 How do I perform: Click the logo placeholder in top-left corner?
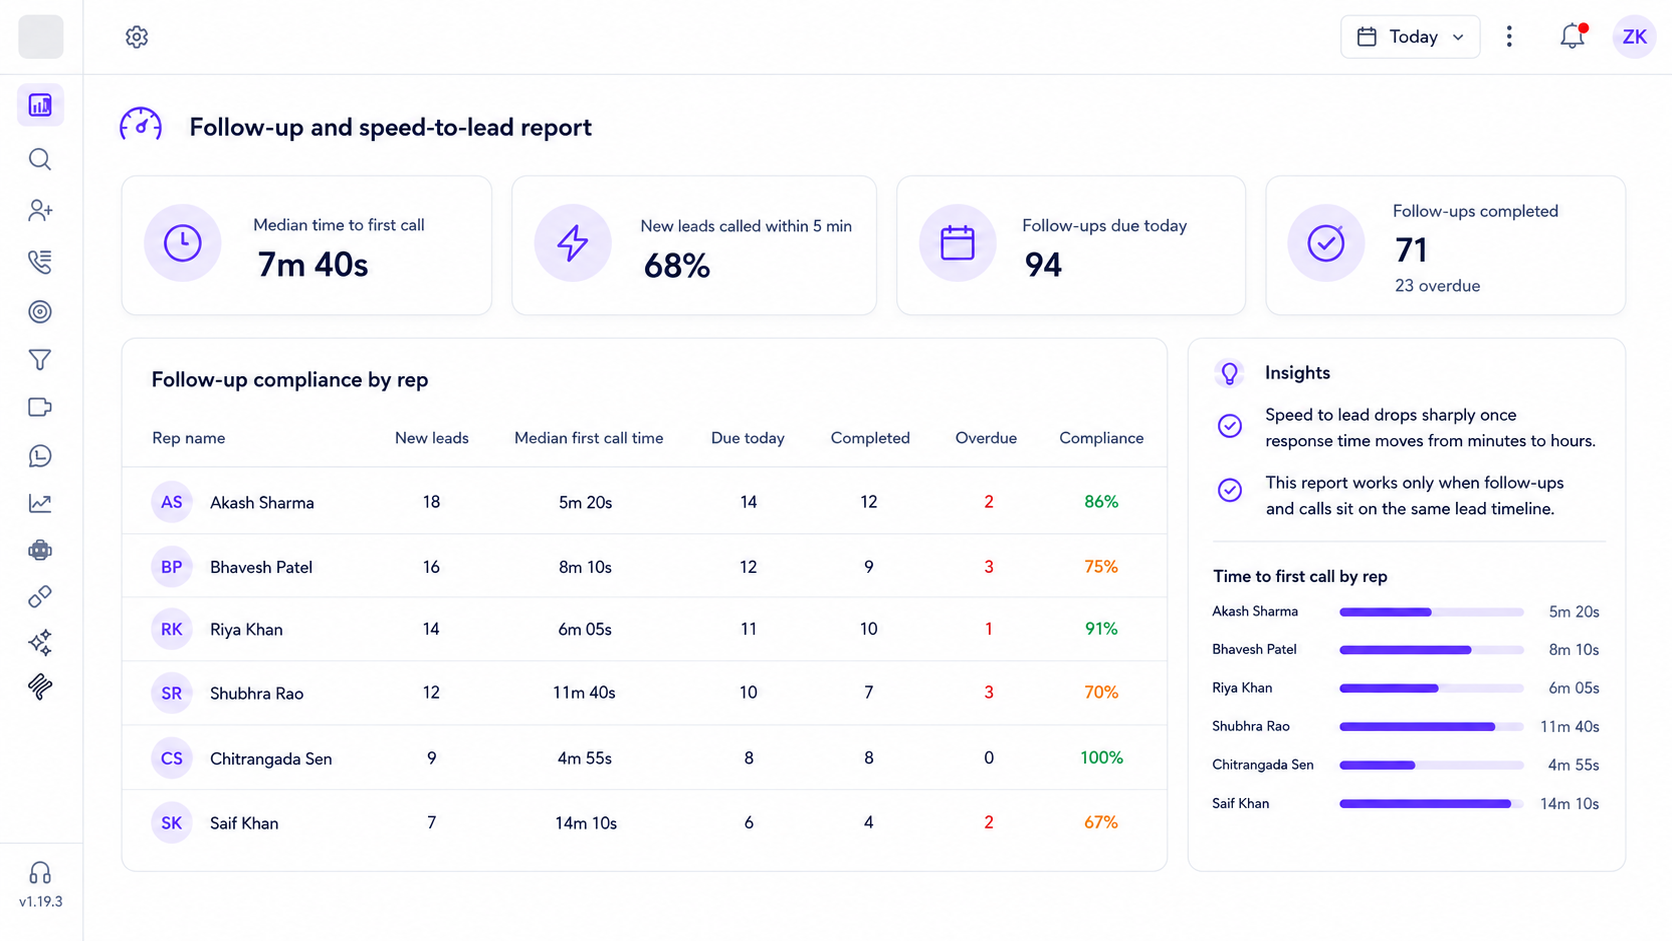point(41,37)
